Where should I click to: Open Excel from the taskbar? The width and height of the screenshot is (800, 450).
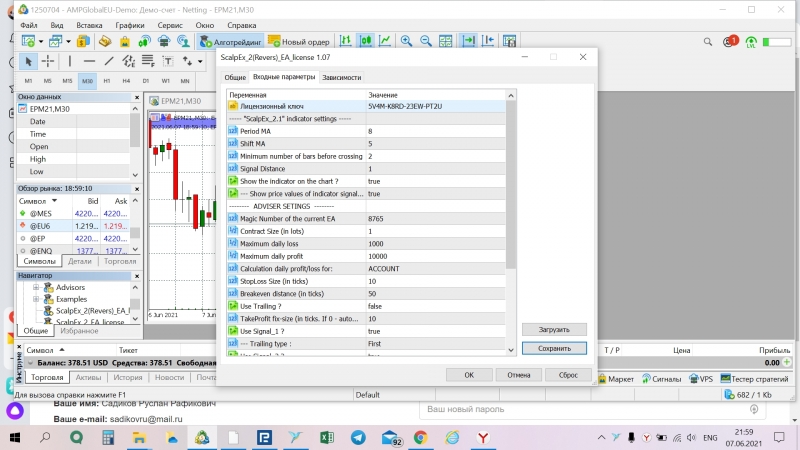(327, 437)
